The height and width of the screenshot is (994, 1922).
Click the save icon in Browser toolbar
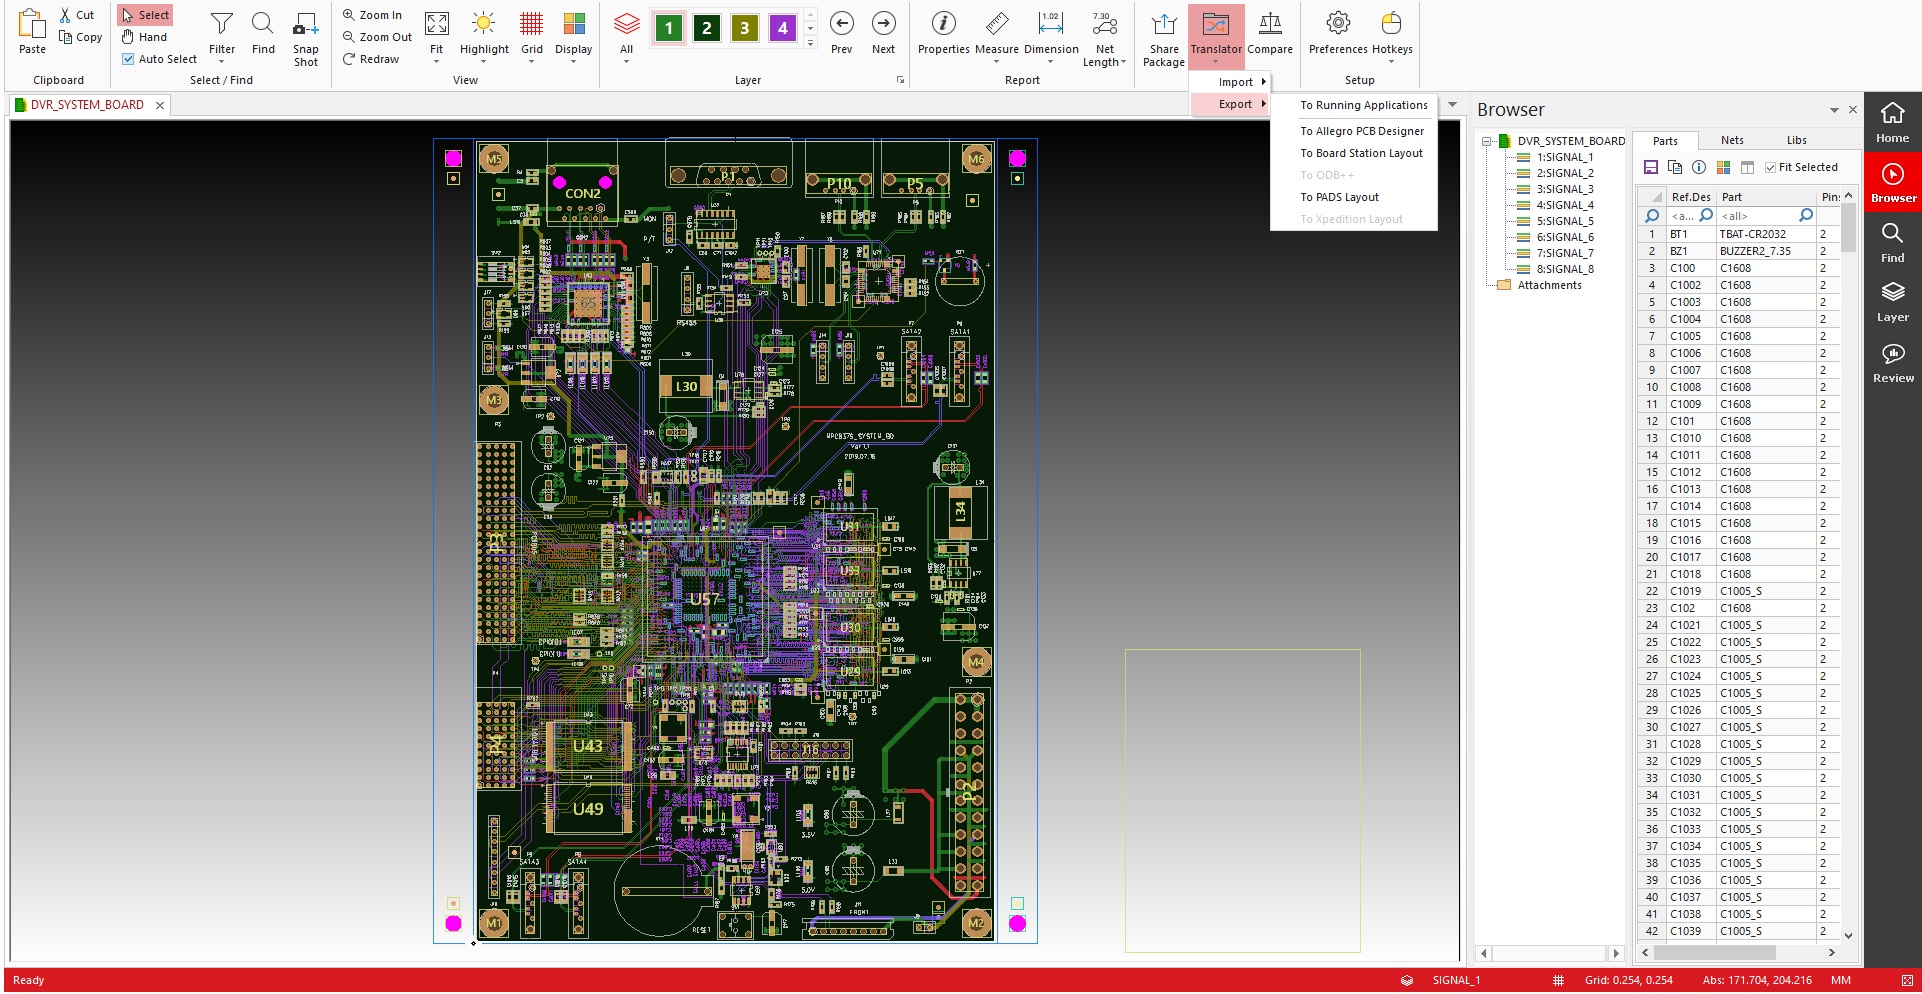[1651, 167]
